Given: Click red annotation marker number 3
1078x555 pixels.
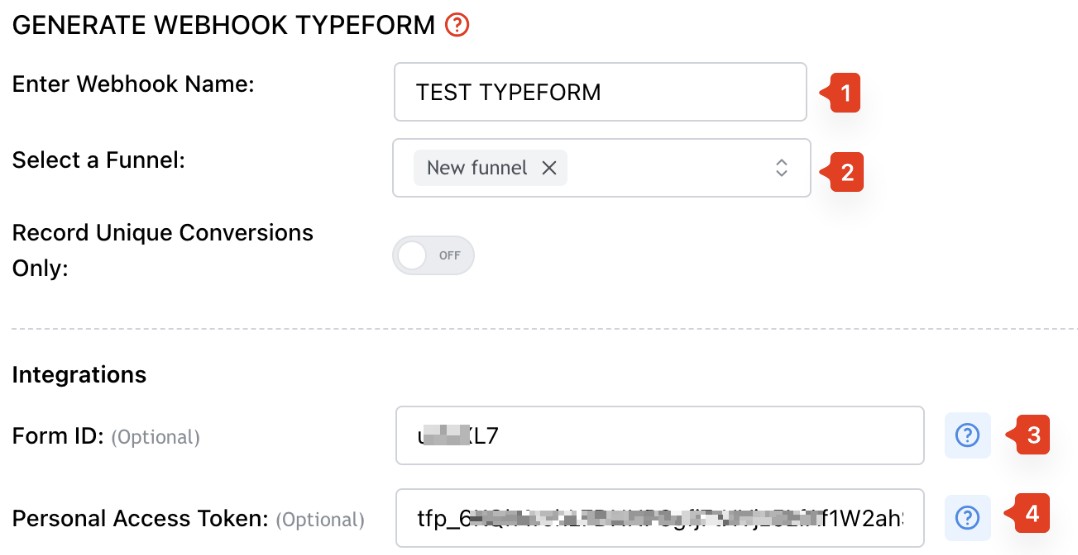Looking at the screenshot, I should (x=1028, y=435).
